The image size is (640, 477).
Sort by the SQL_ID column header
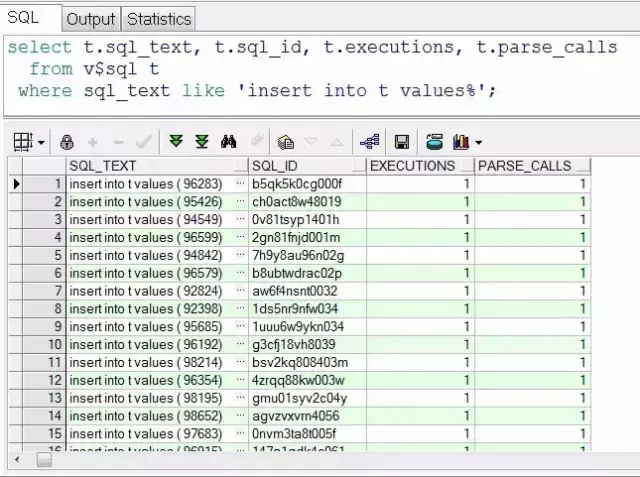coord(307,166)
